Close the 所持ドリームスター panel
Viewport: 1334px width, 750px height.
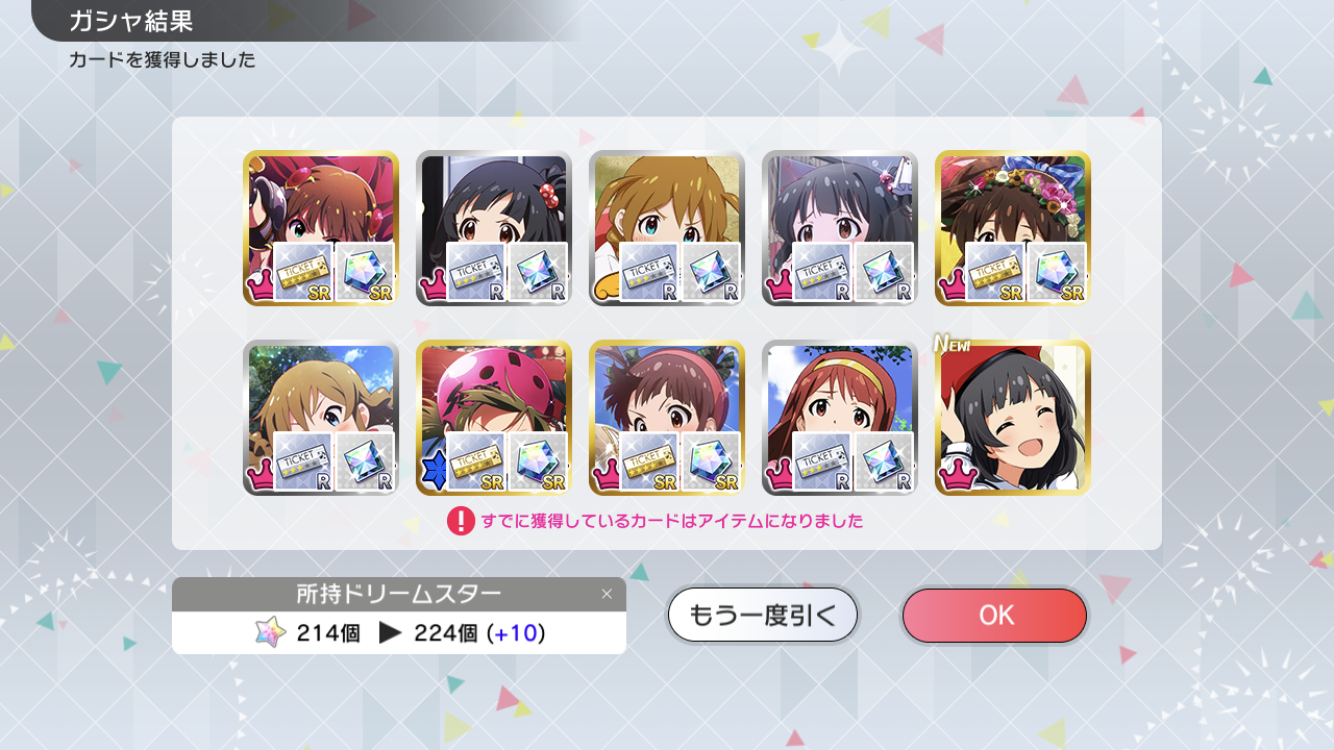point(606,594)
